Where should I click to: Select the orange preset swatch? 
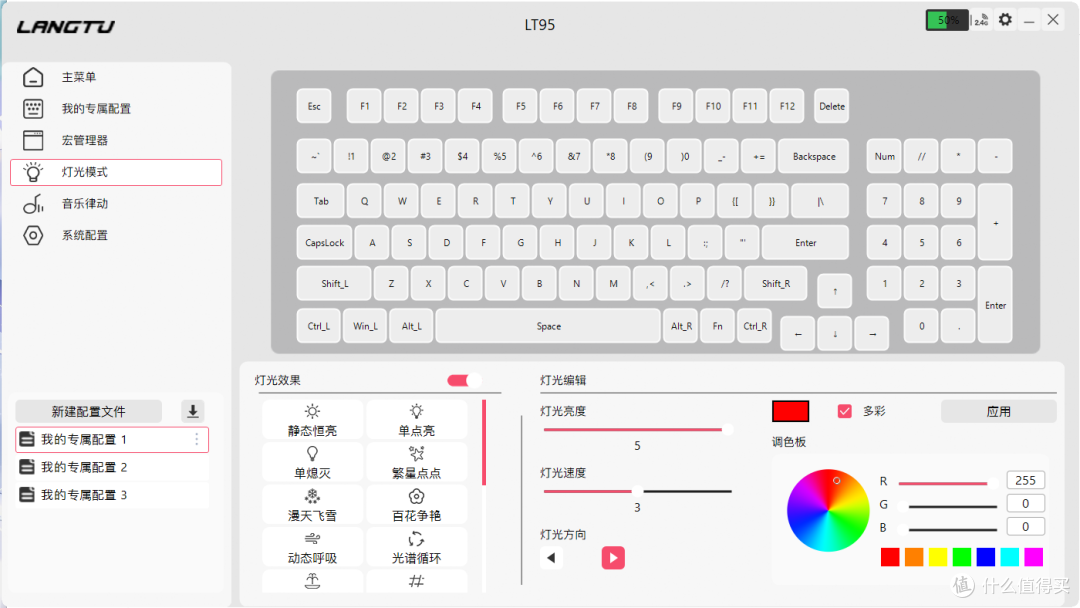click(x=914, y=557)
